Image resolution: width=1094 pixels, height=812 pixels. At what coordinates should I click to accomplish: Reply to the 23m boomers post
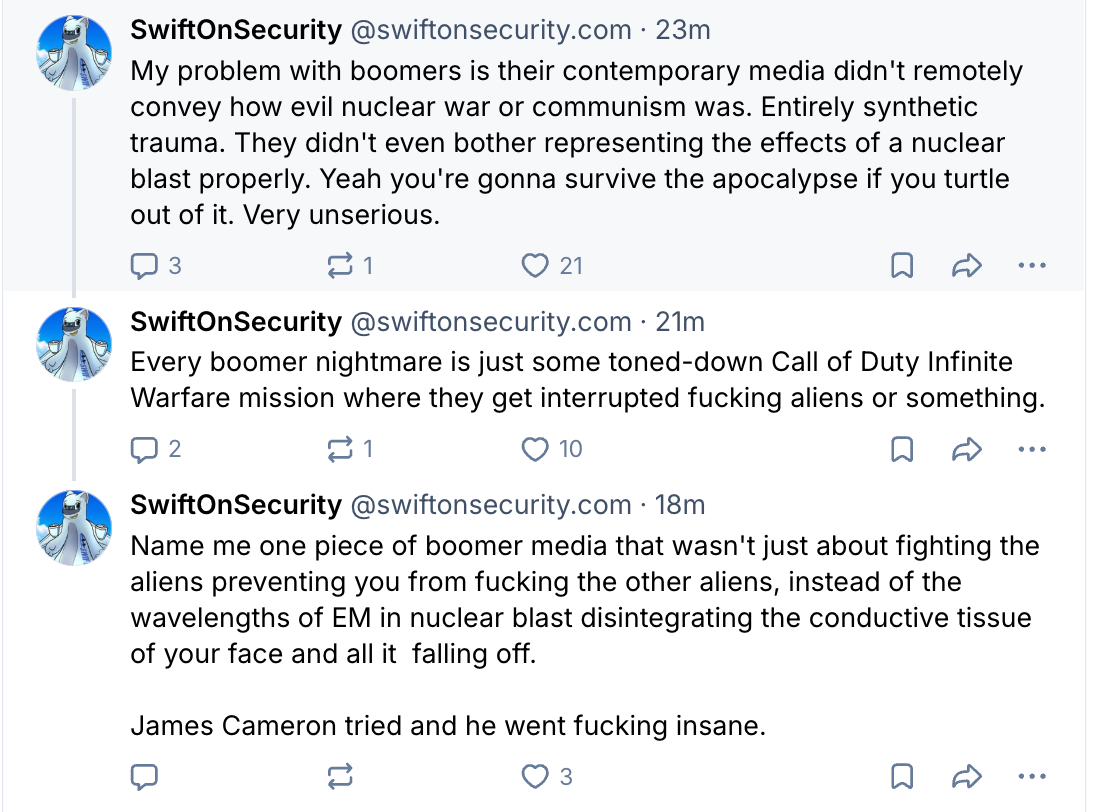click(146, 266)
